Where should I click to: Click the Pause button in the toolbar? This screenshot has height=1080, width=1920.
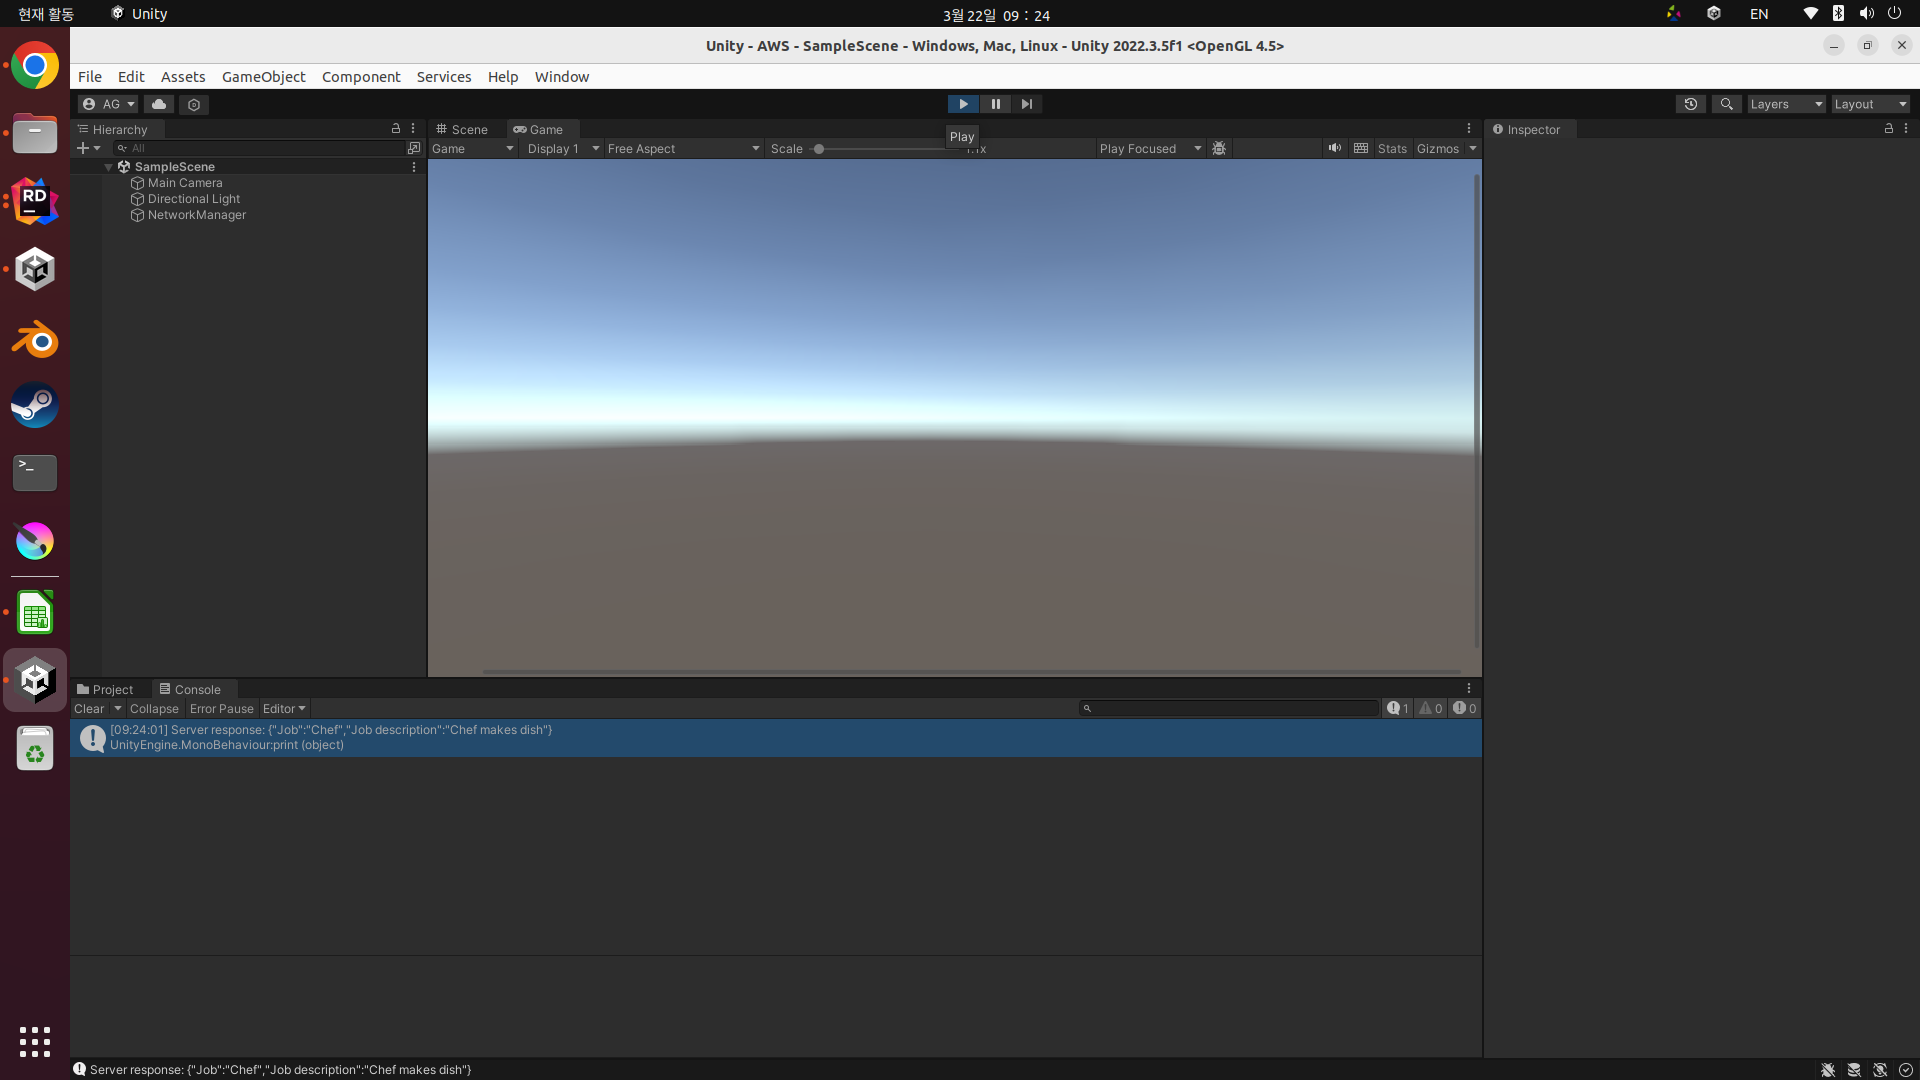pyautogui.click(x=995, y=104)
